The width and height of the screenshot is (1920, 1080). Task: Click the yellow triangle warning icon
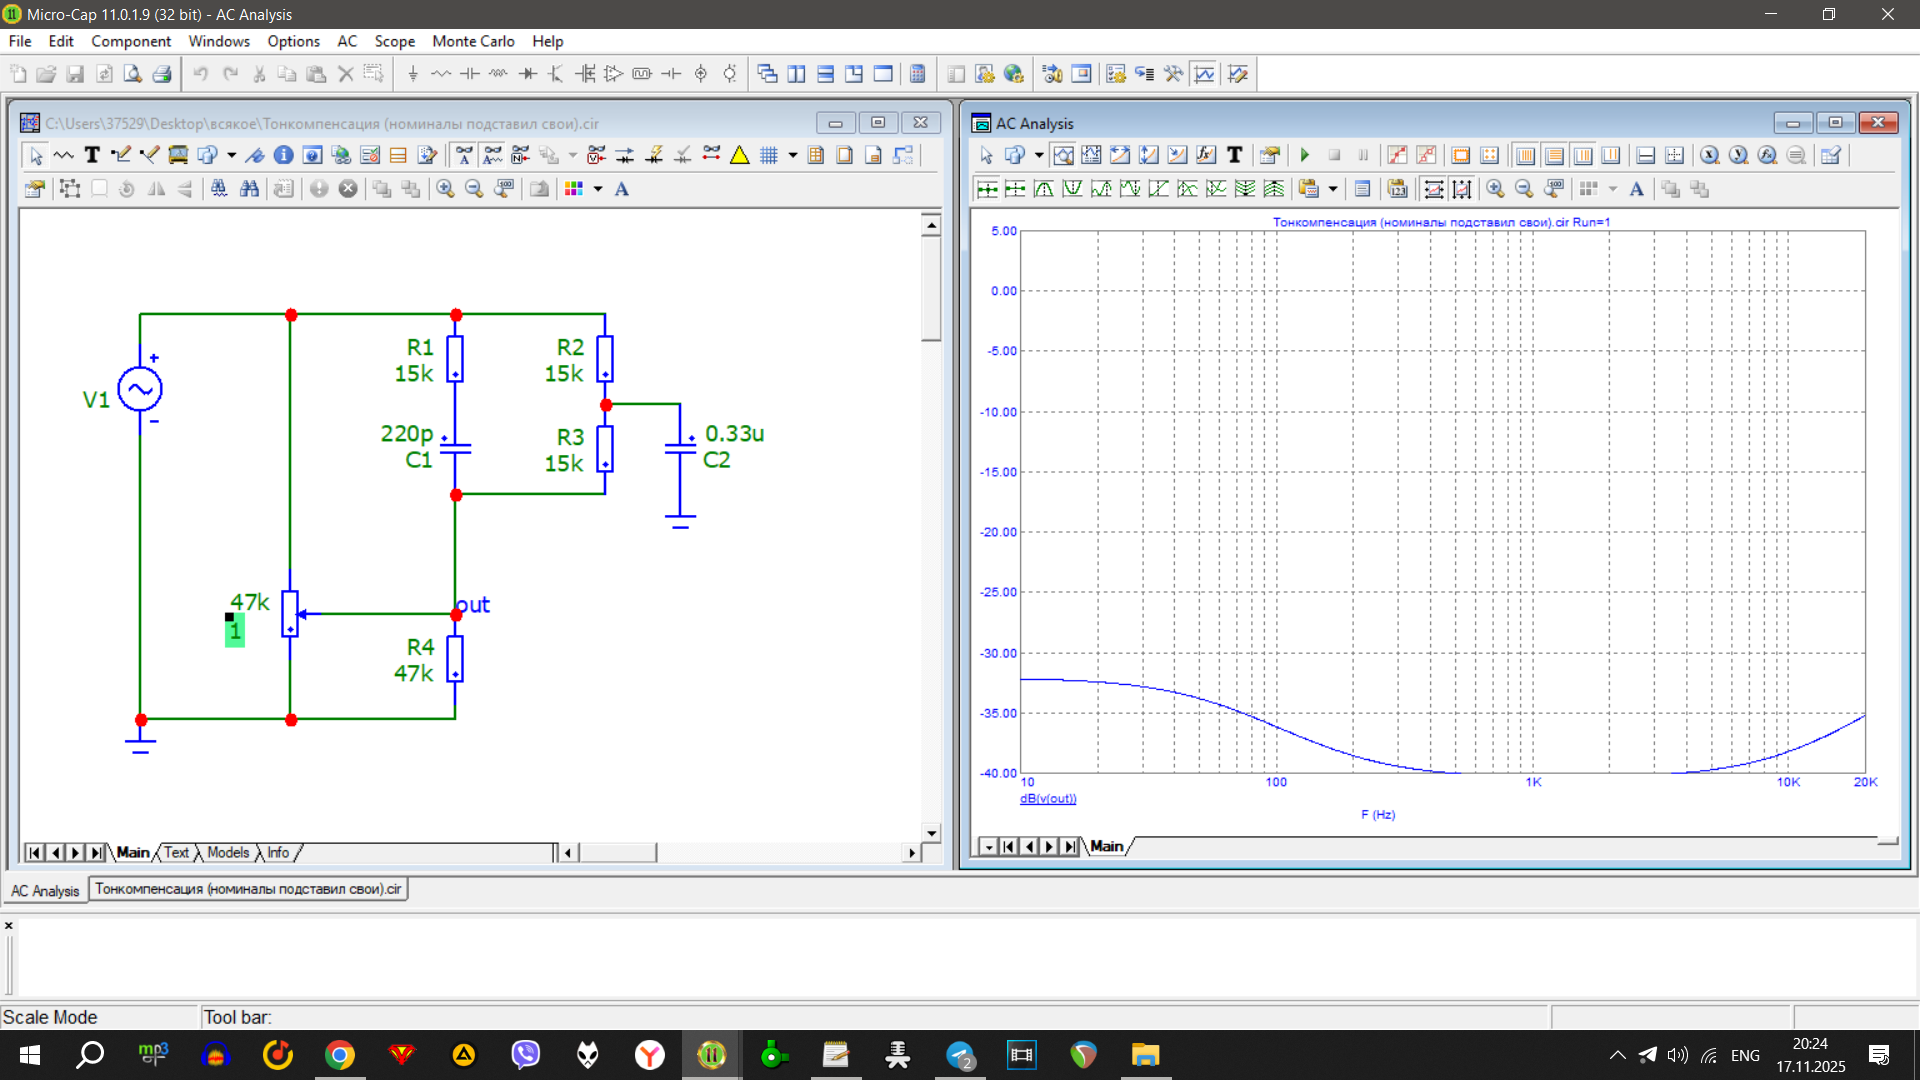pos(740,155)
